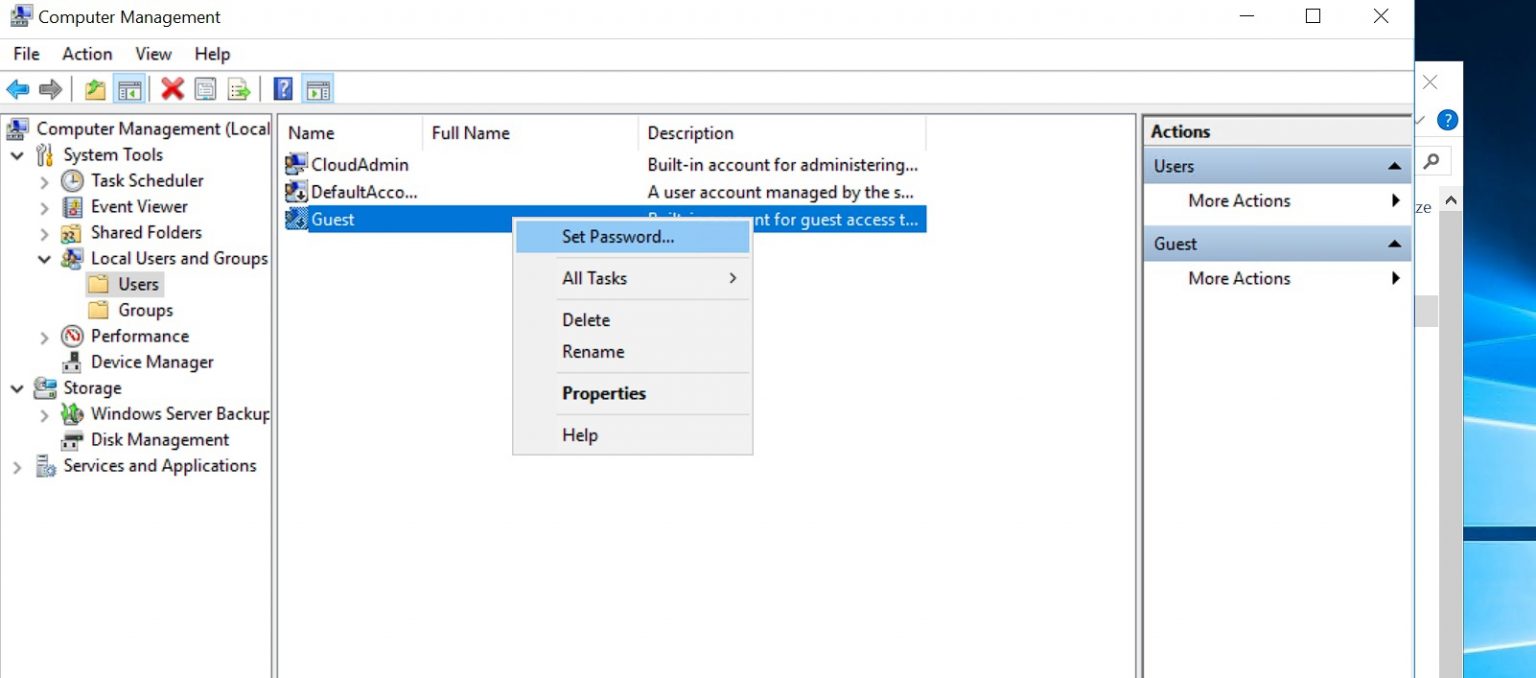The height and width of the screenshot is (678, 1536).
Task: Click the Export List toolbar icon
Action: [x=238, y=88]
